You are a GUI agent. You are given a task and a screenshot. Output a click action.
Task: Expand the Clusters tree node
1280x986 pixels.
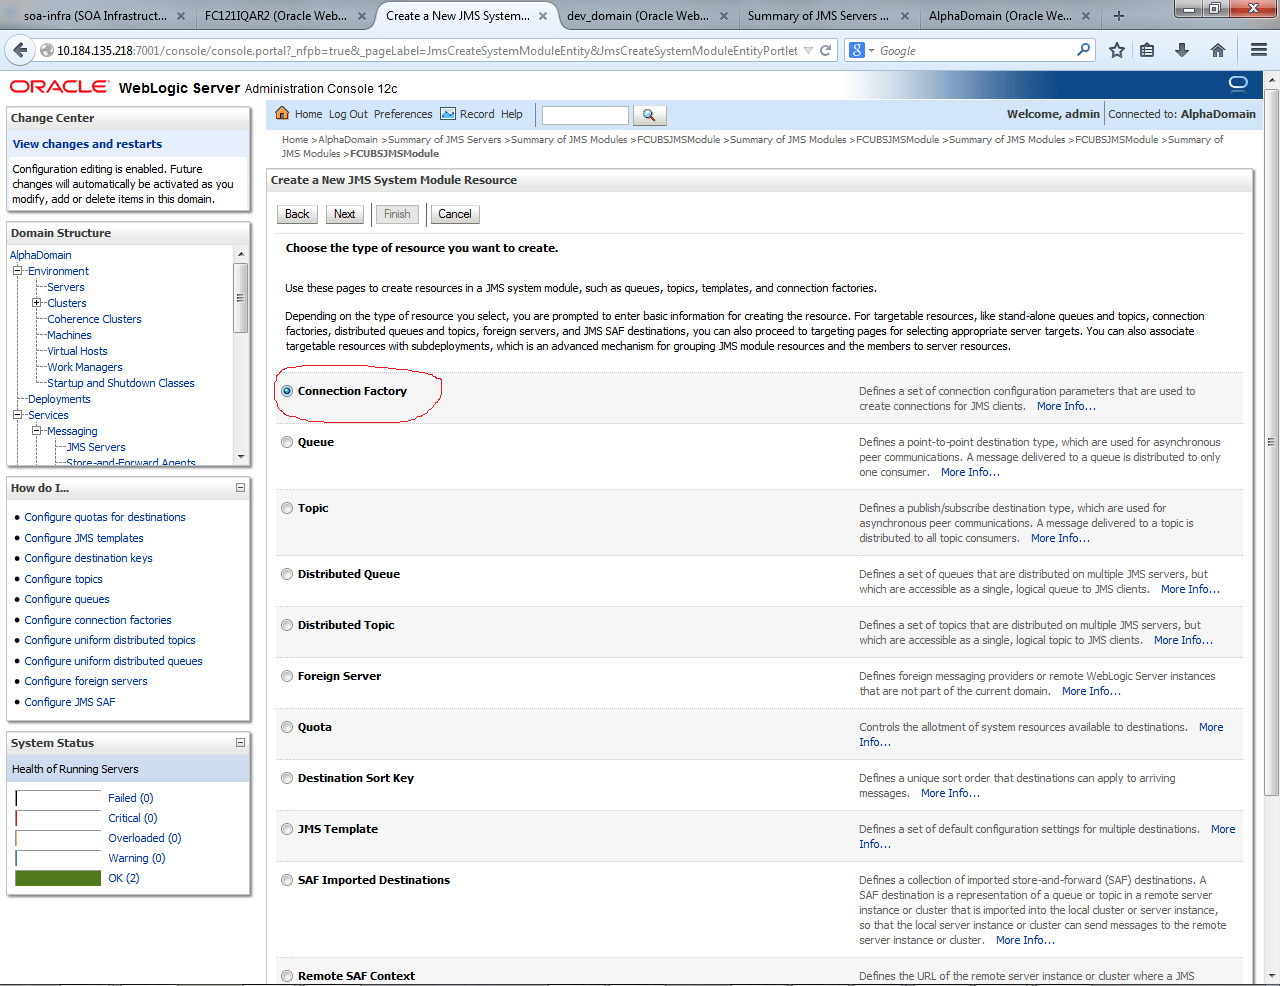[36, 303]
